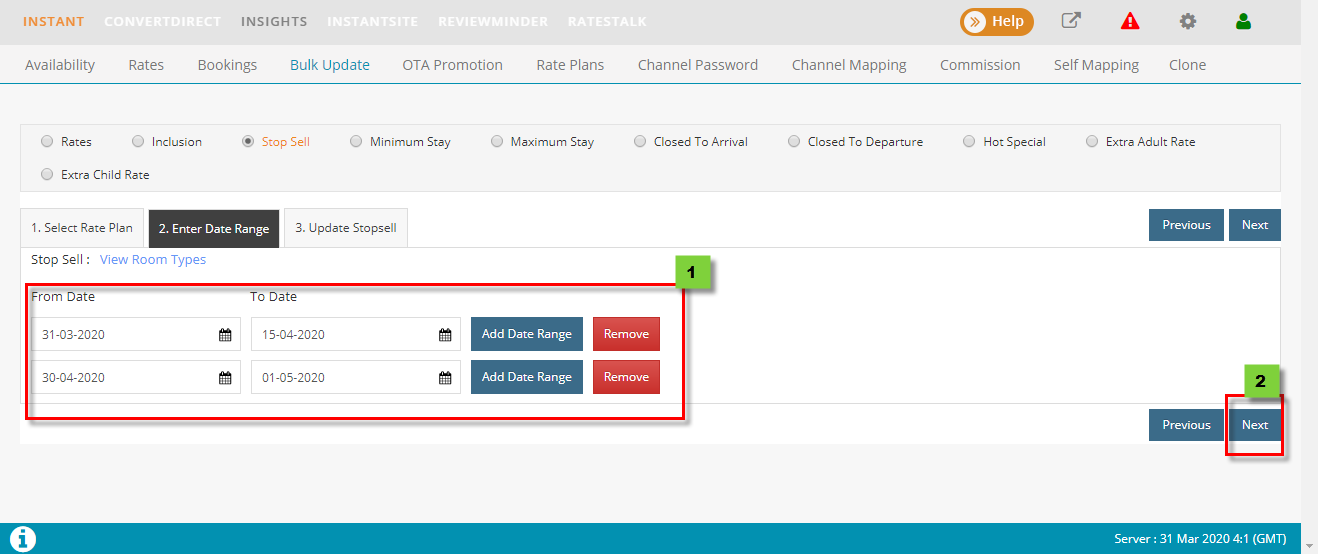Pick the Hot Special radio button

(x=969, y=142)
